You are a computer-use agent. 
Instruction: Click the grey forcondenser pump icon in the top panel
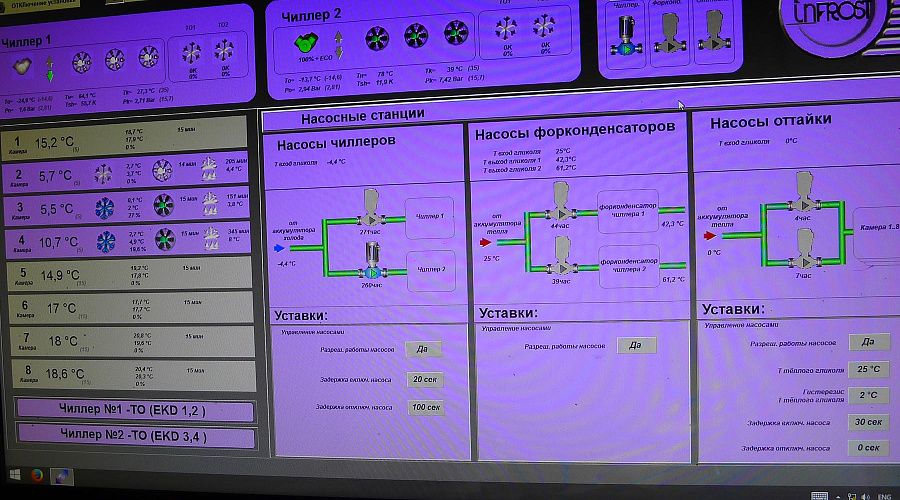pos(670,33)
